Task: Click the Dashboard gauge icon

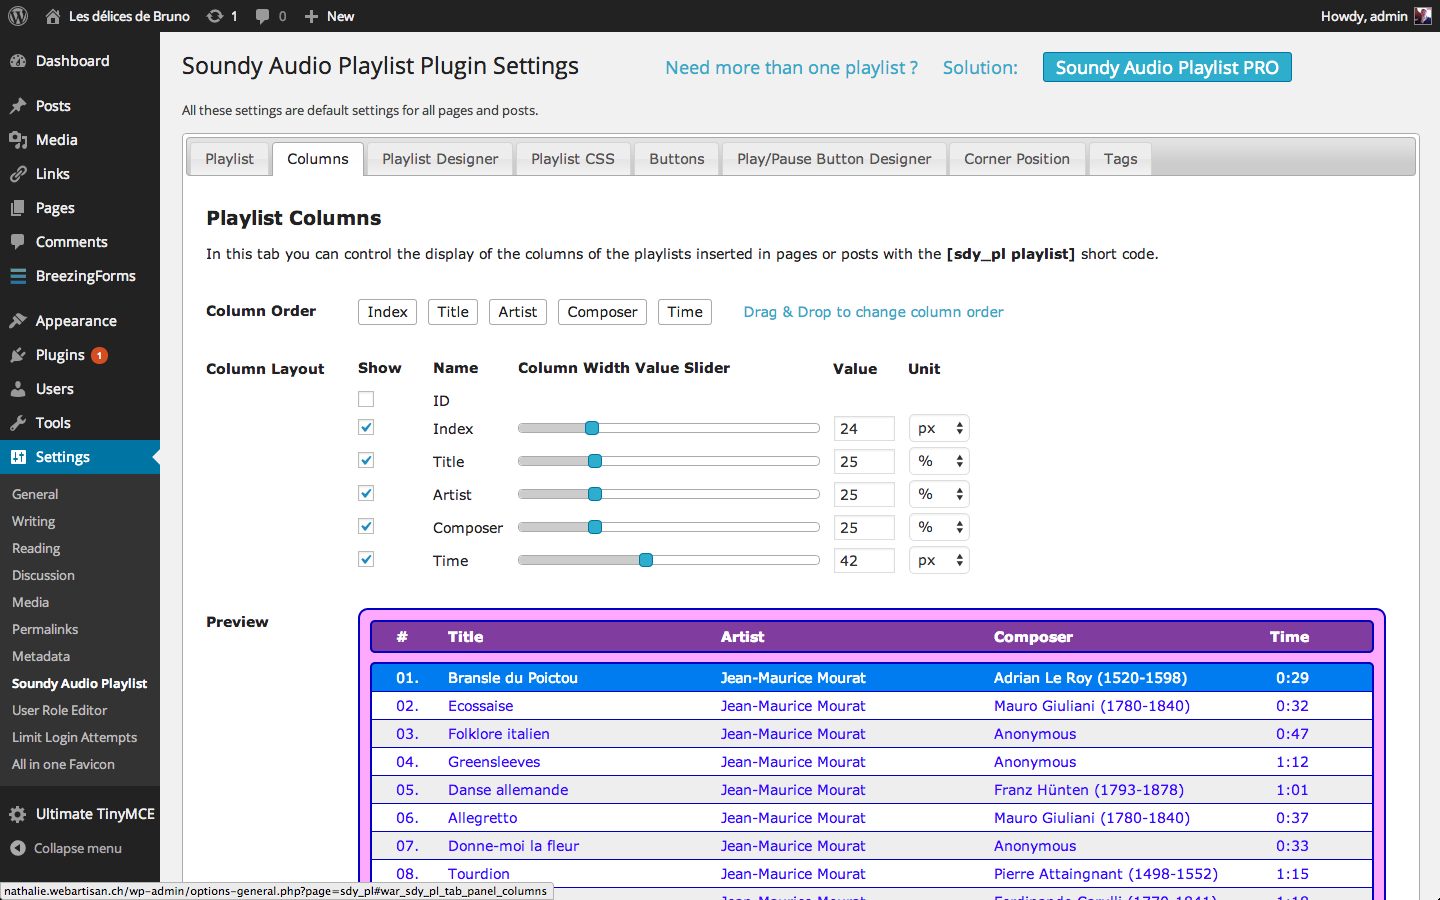Action: pyautogui.click(x=18, y=61)
